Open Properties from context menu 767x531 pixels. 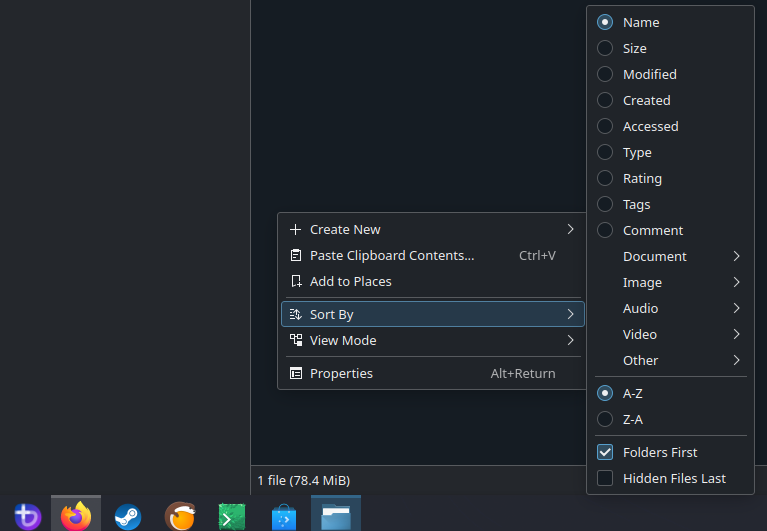coord(433,374)
